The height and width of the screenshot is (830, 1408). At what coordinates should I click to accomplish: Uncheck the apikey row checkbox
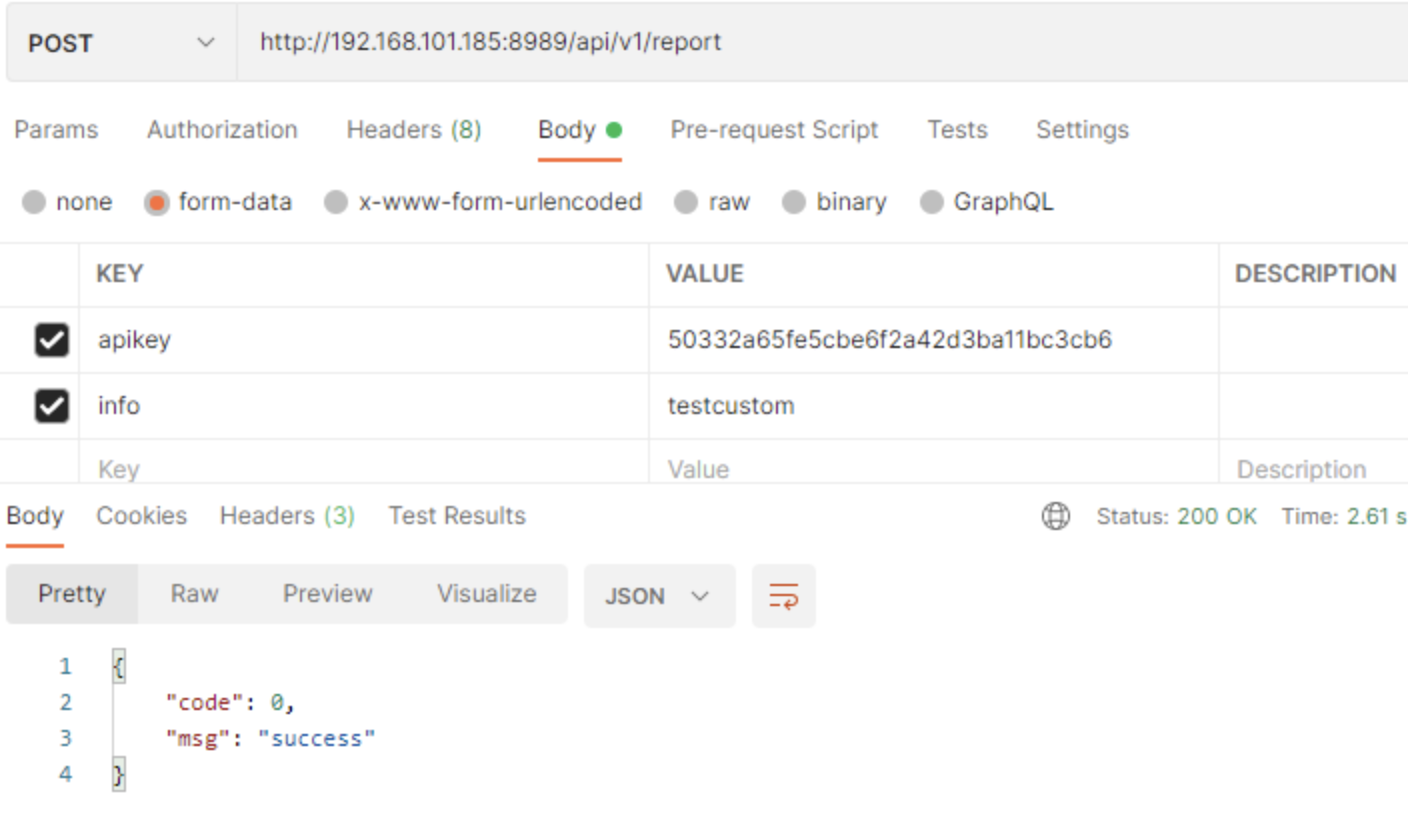click(51, 340)
